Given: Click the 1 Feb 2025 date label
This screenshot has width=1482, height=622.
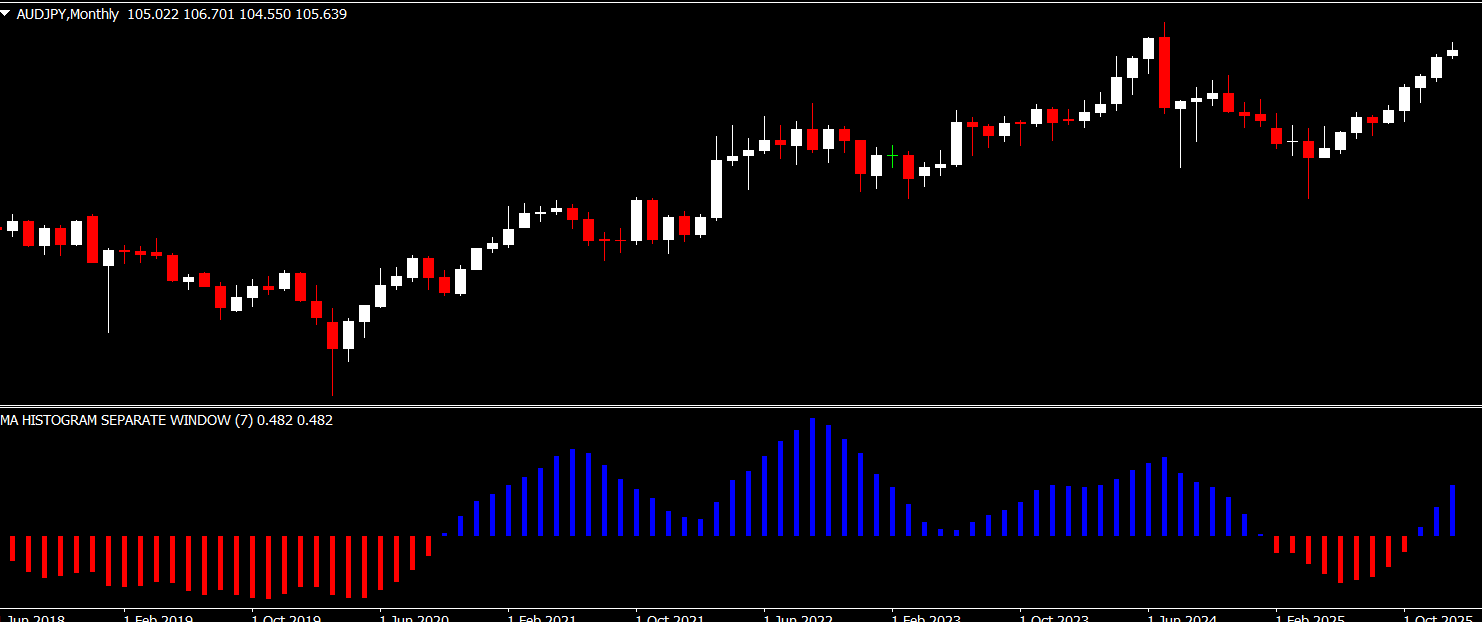Looking at the screenshot, I should (x=1310, y=618).
